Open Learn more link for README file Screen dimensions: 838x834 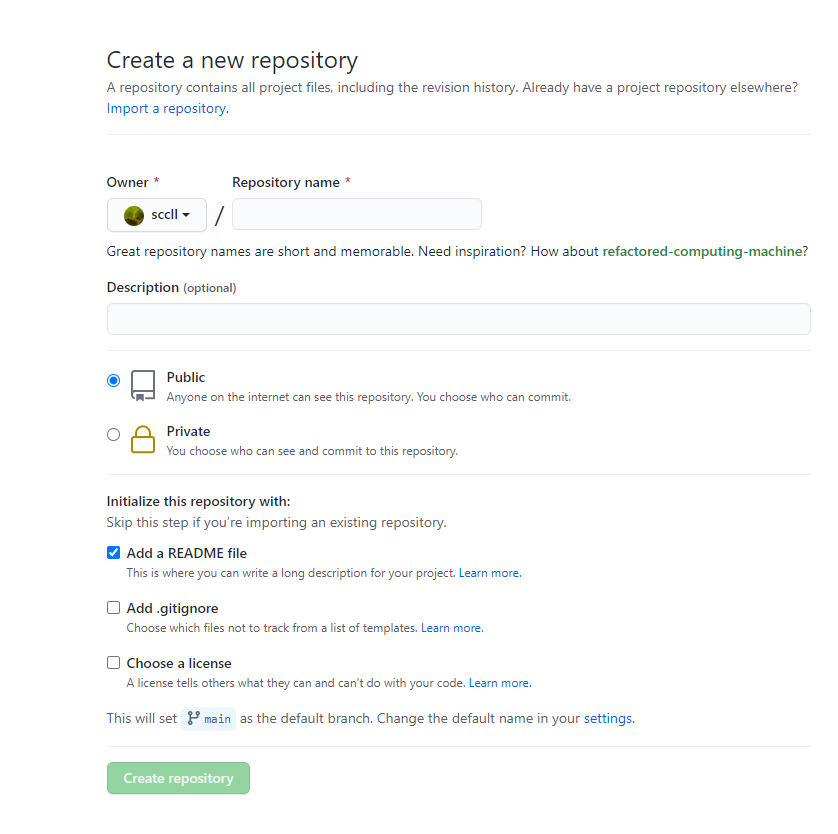click(489, 573)
